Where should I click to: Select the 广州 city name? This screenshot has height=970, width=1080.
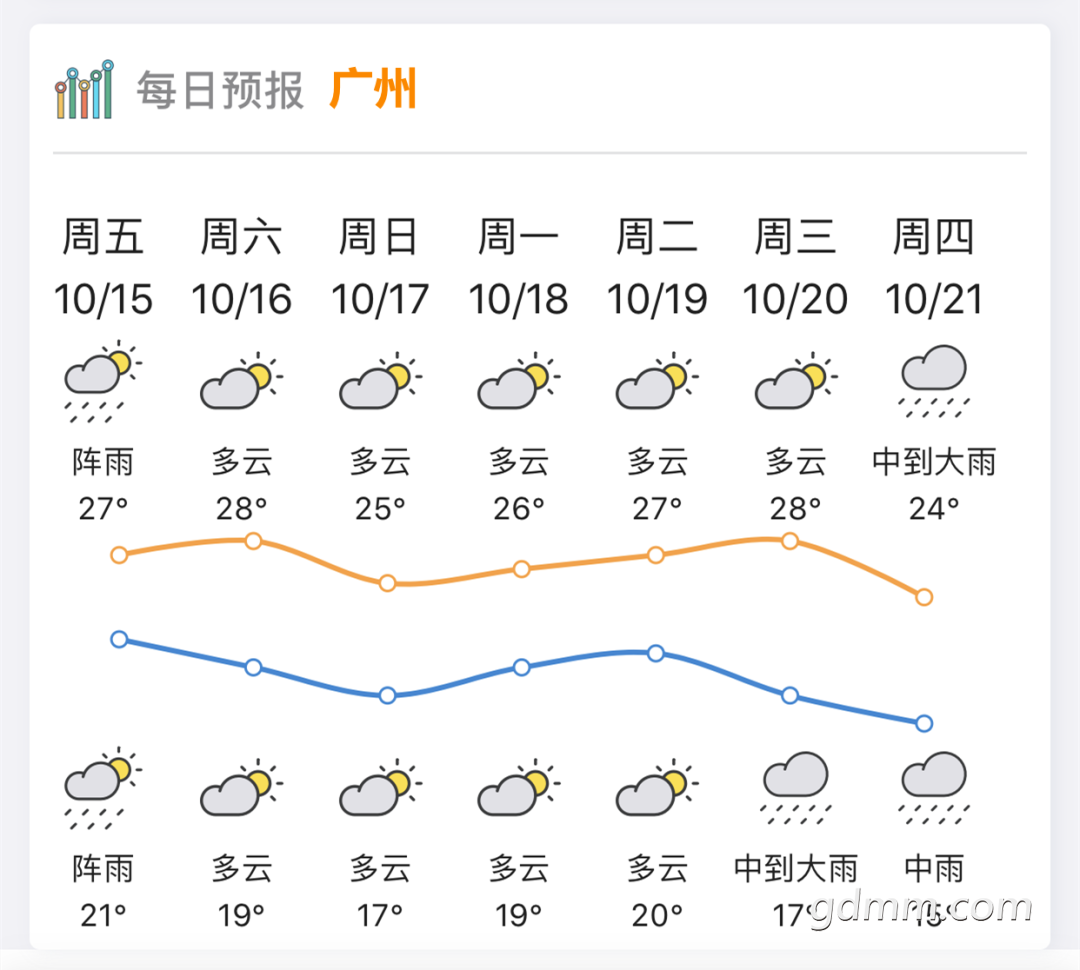[x=373, y=89]
